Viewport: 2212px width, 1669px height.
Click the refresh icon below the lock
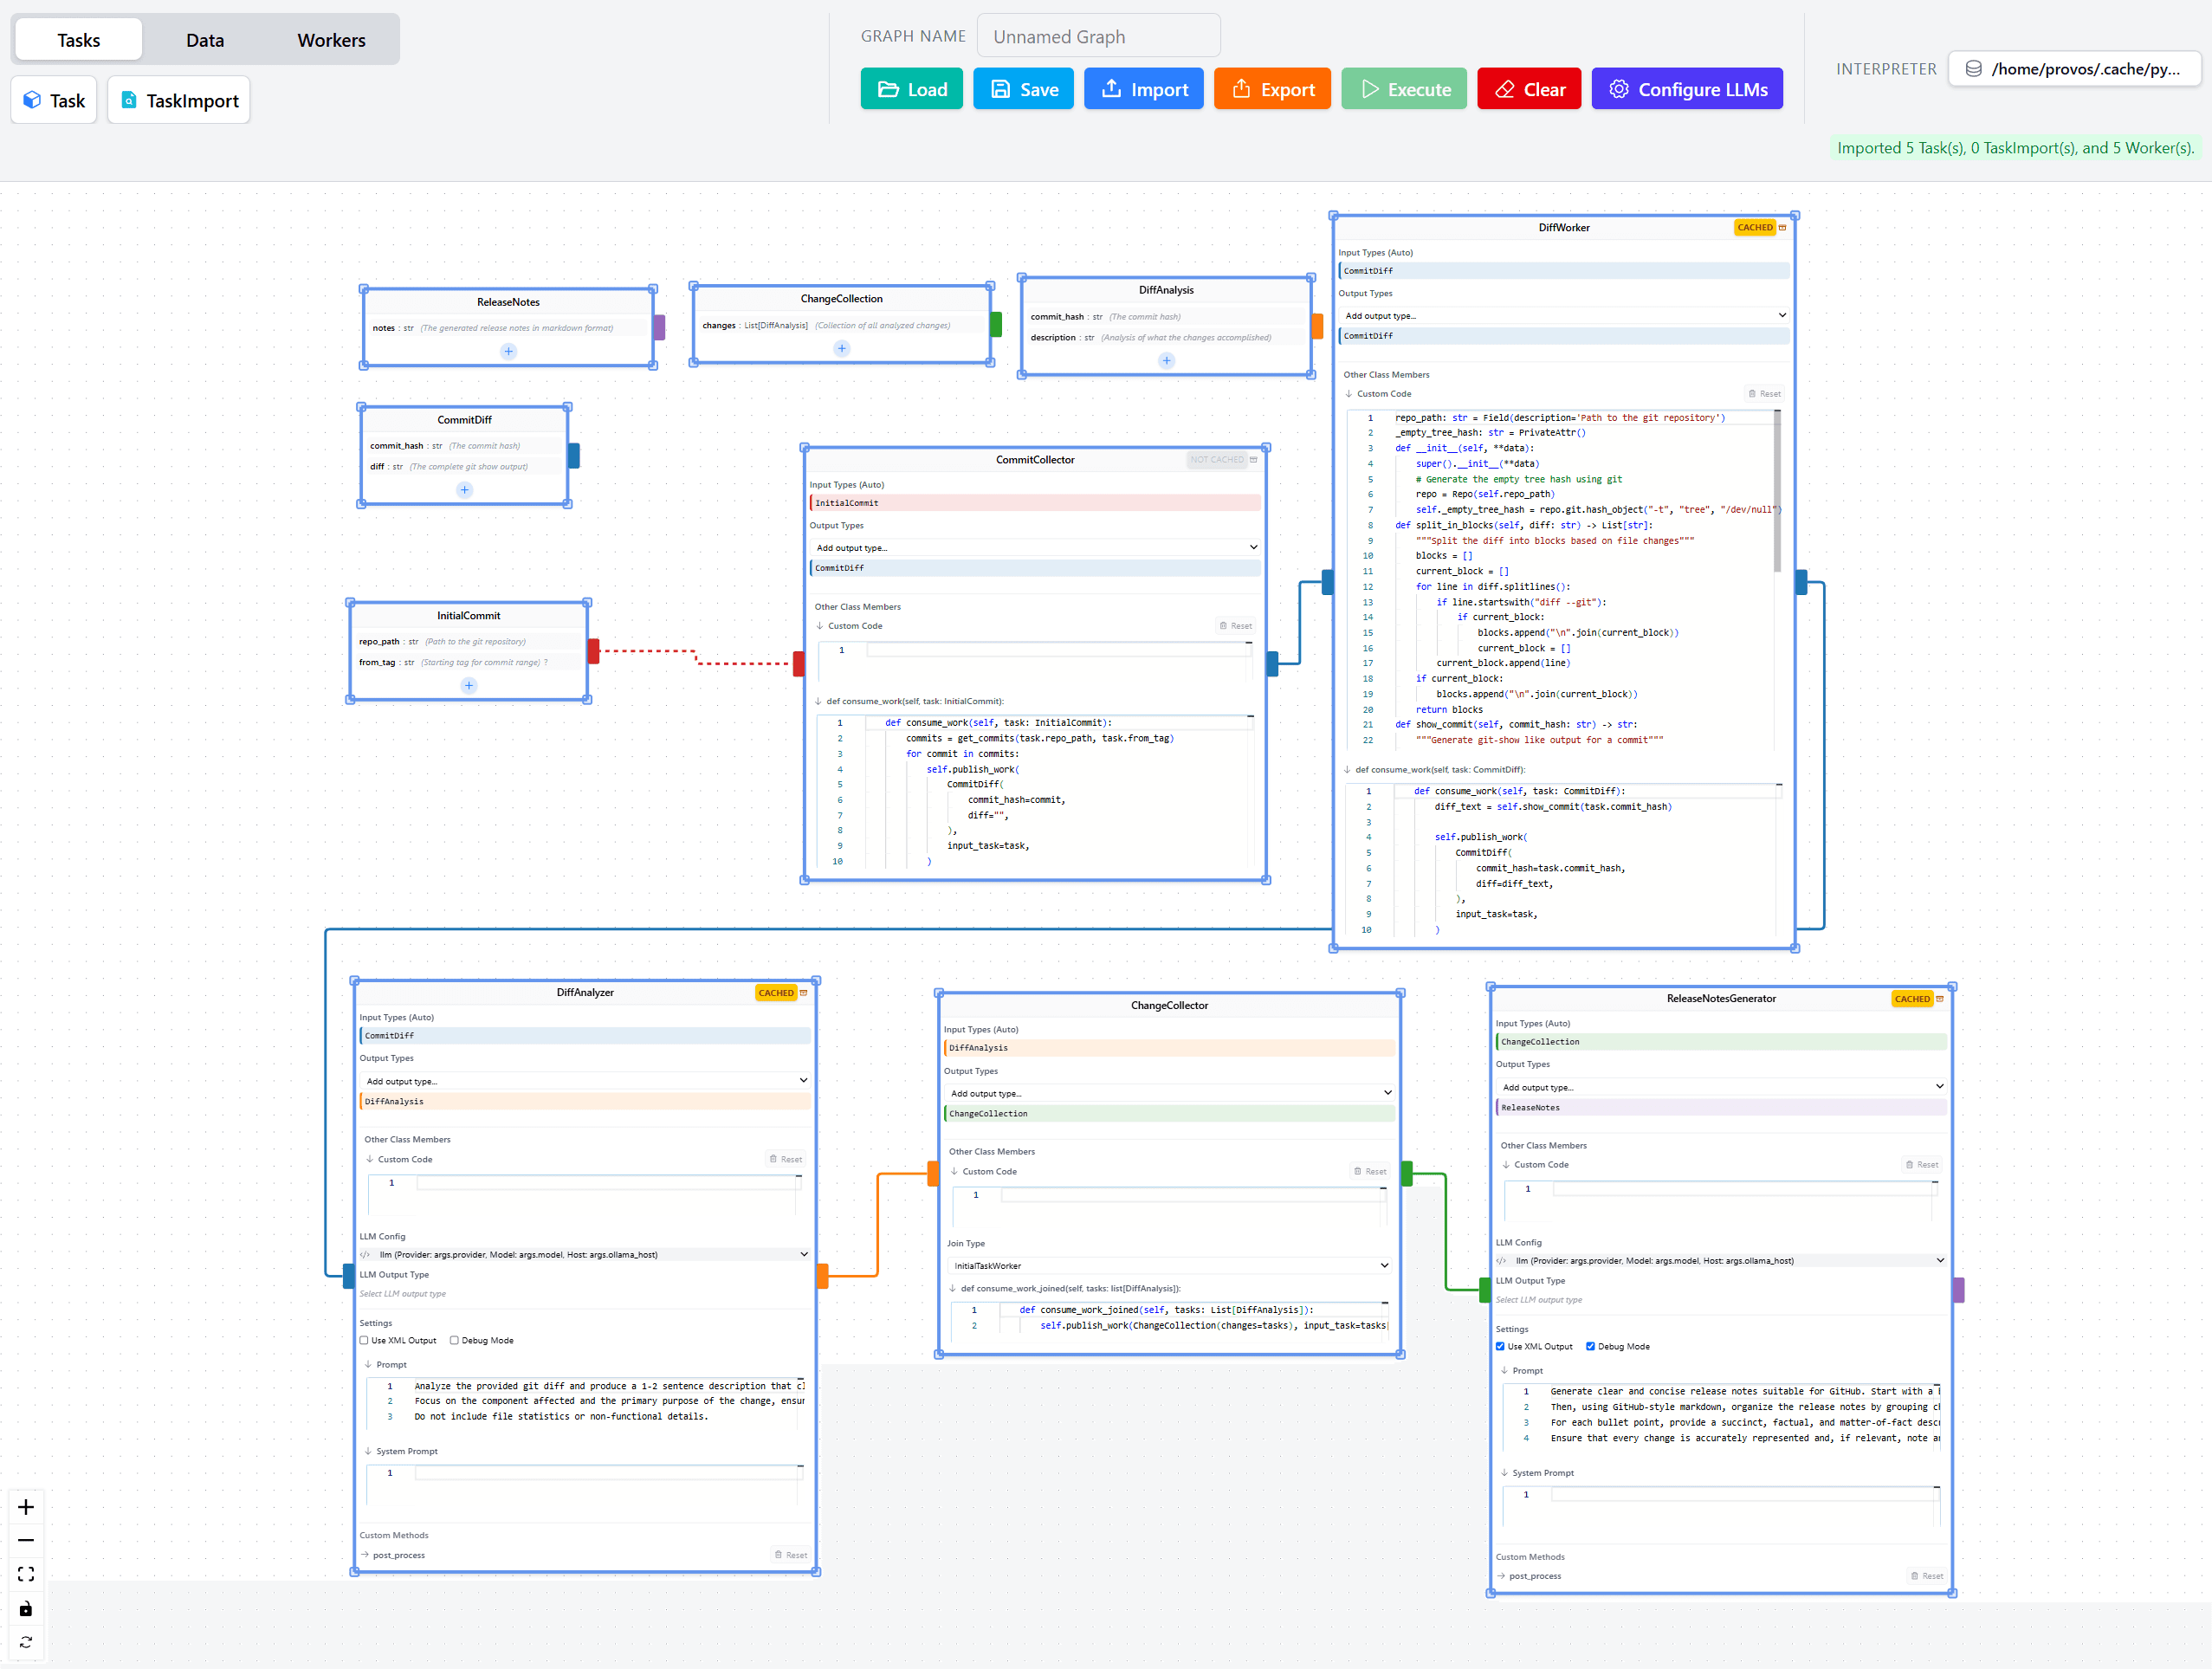pyautogui.click(x=26, y=1641)
